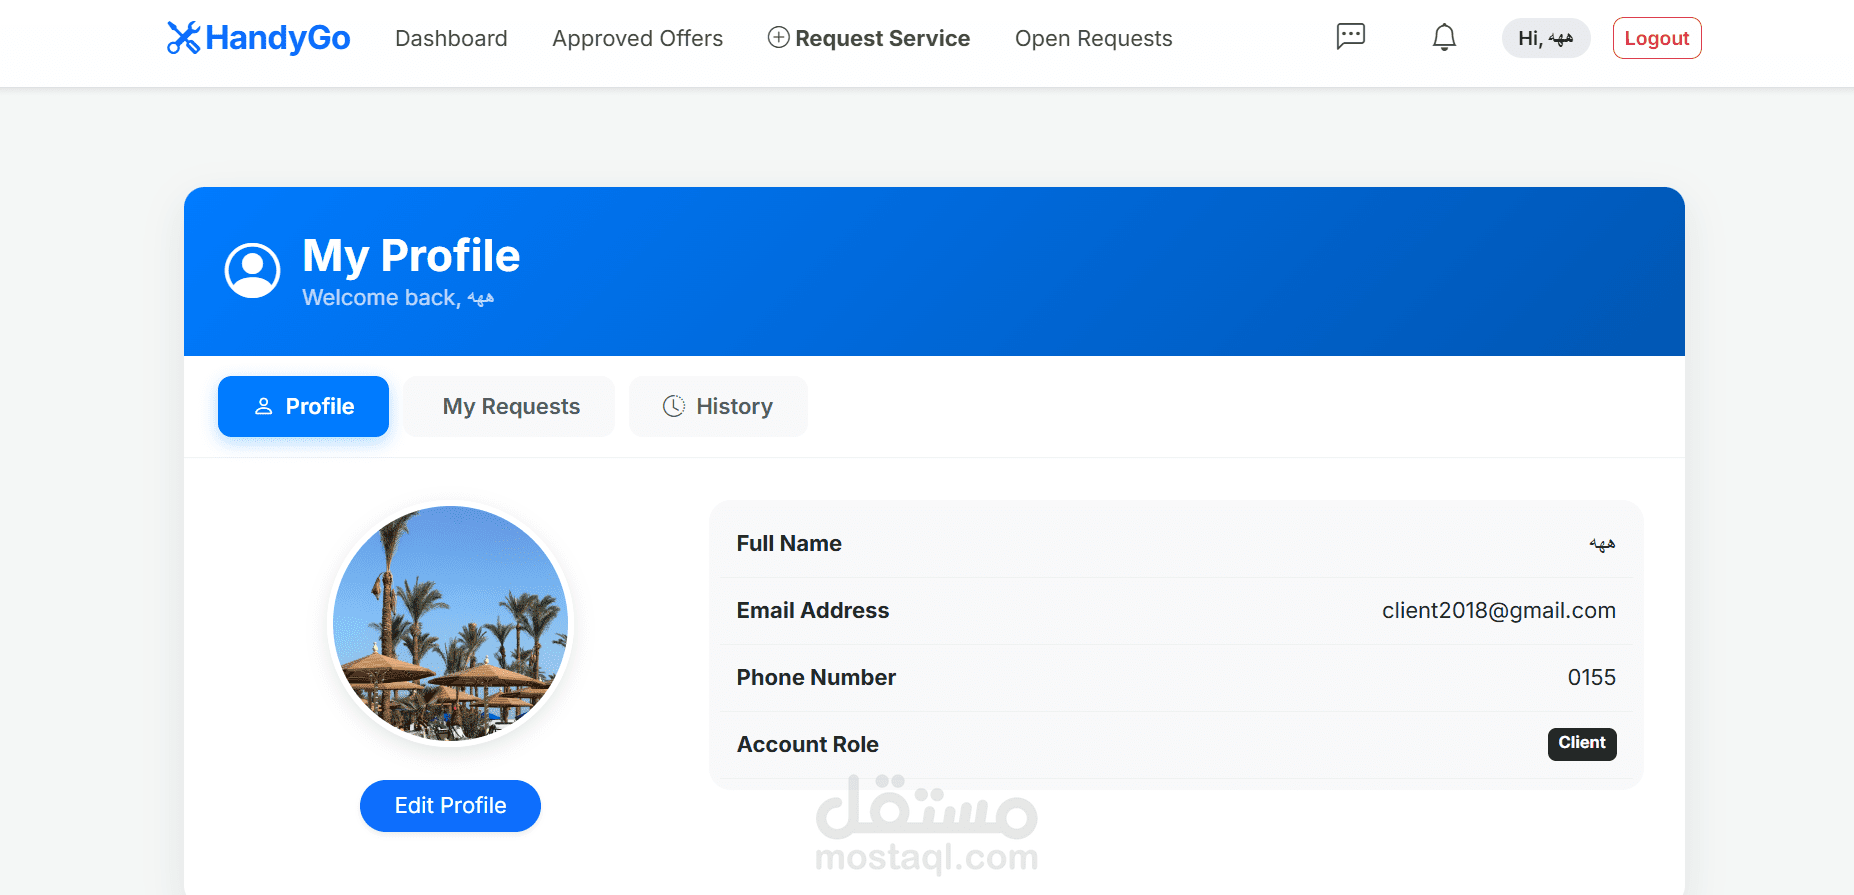This screenshot has height=895, width=1854.
Task: Click the HandyGo logo
Action: 258,38
